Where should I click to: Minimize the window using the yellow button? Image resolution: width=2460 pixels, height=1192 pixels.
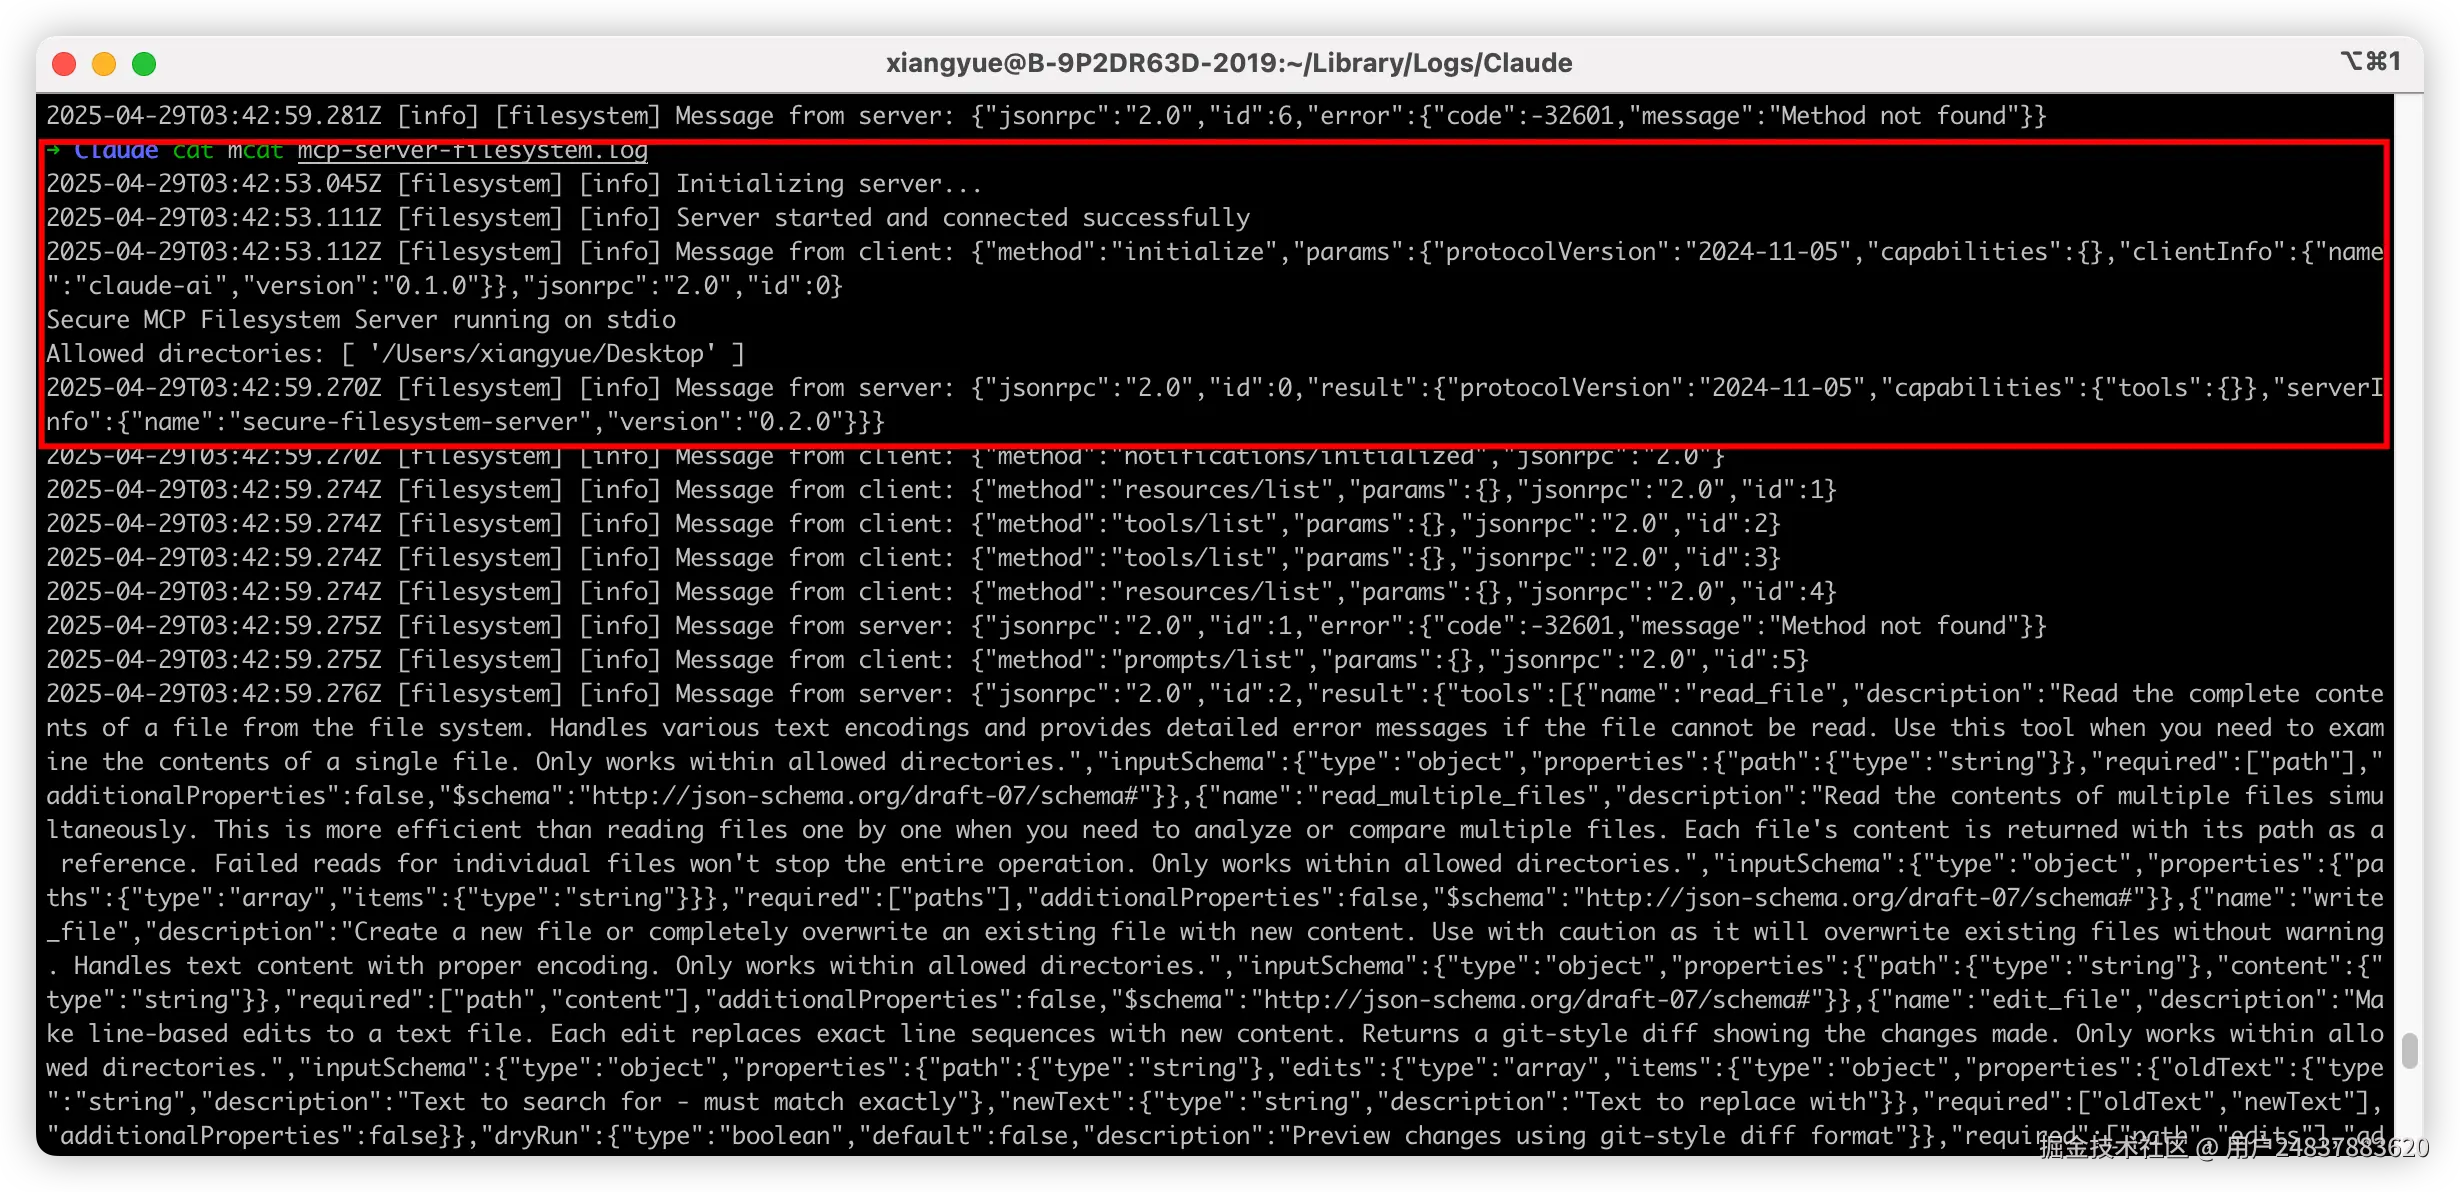click(104, 64)
